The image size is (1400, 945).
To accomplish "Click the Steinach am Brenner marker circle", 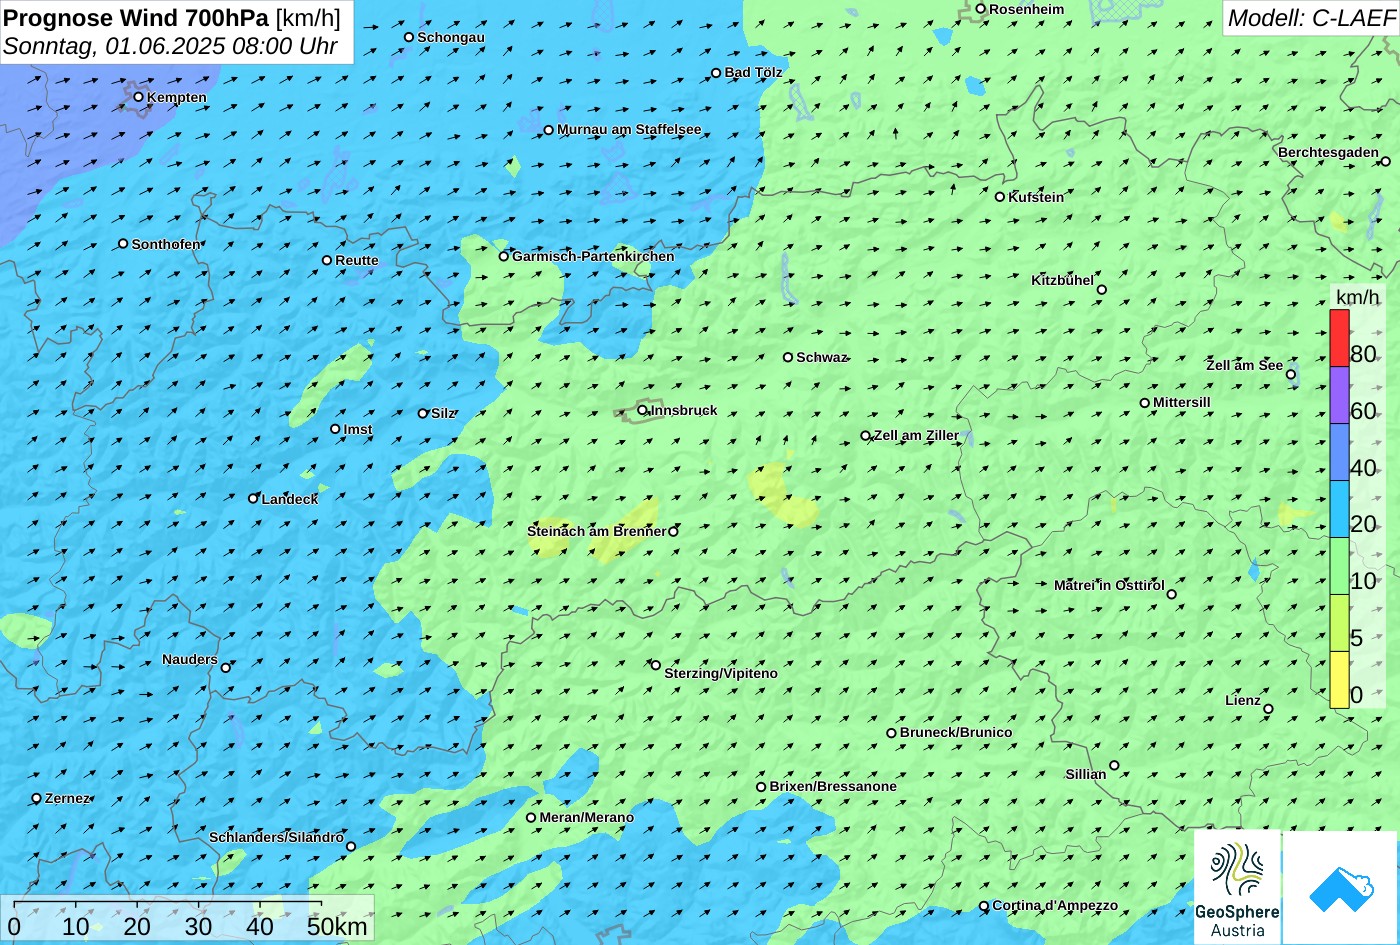I will [673, 532].
